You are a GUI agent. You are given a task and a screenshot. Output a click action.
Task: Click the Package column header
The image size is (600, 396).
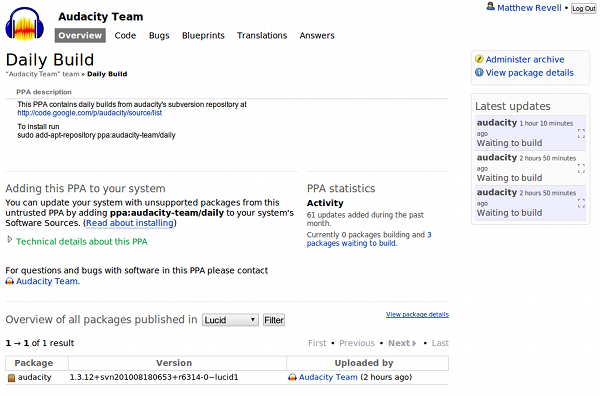pyautogui.click(x=34, y=363)
